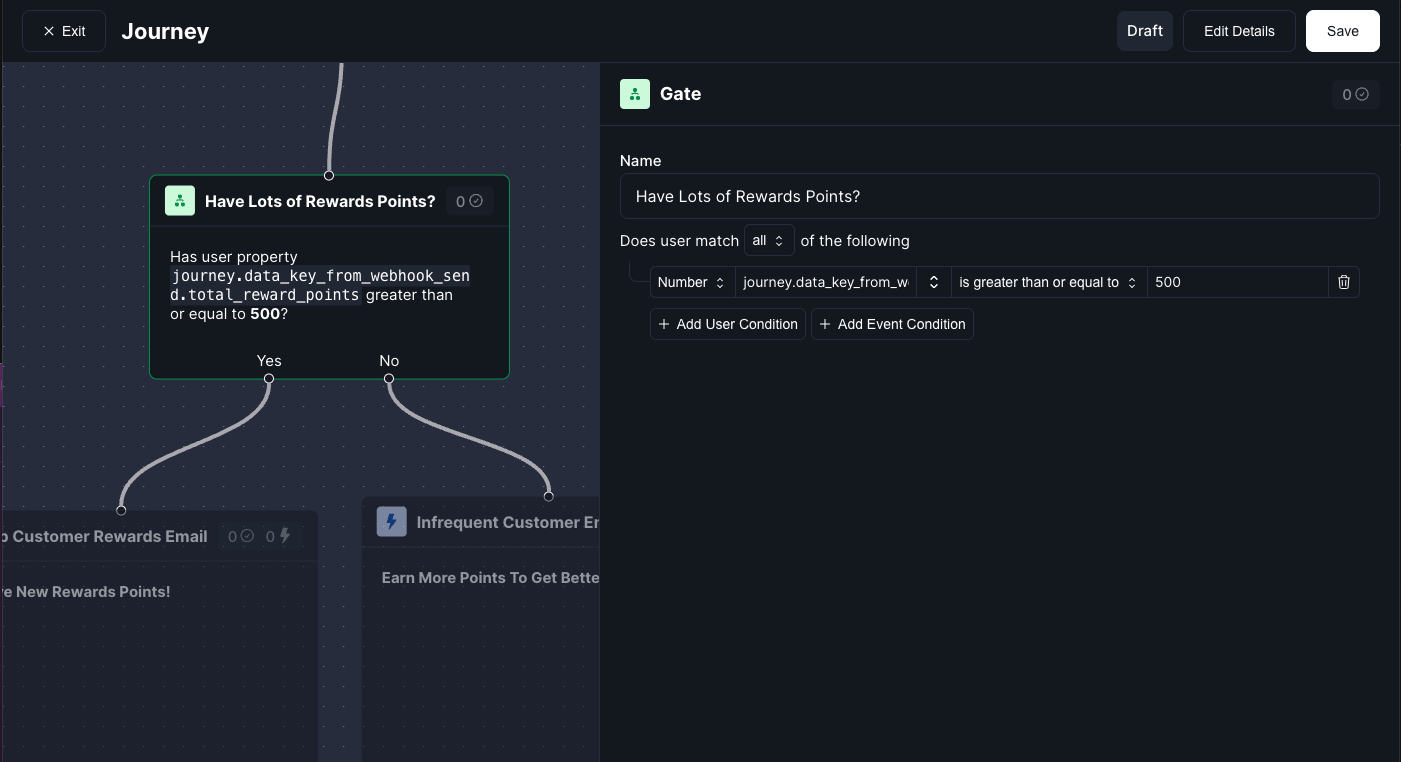Click the X icon inside the Exit button
Viewport: 1401px width, 762px height.
coord(49,31)
